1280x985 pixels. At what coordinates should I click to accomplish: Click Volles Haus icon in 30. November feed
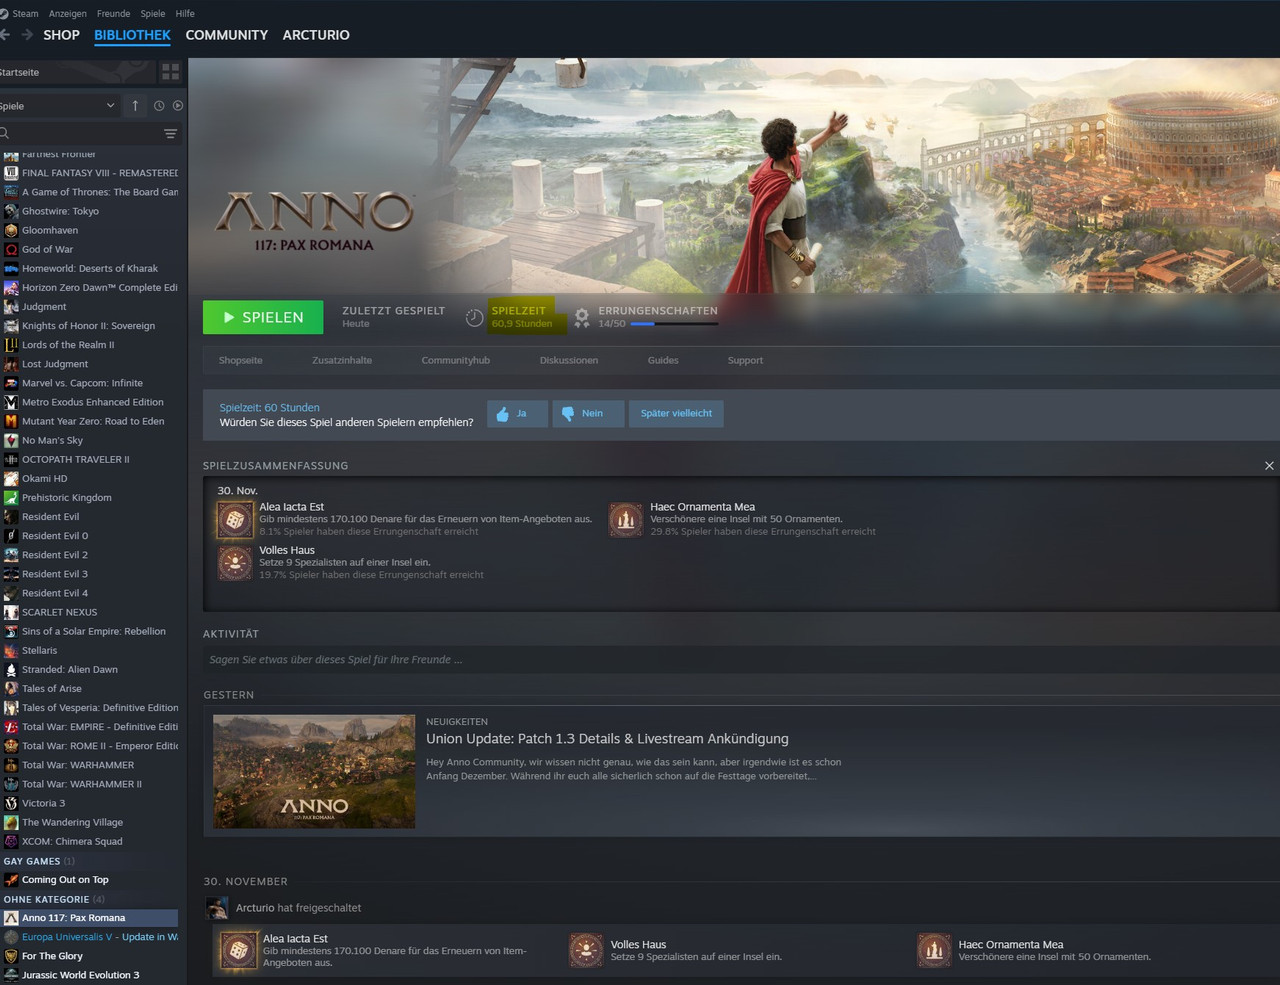pos(586,950)
